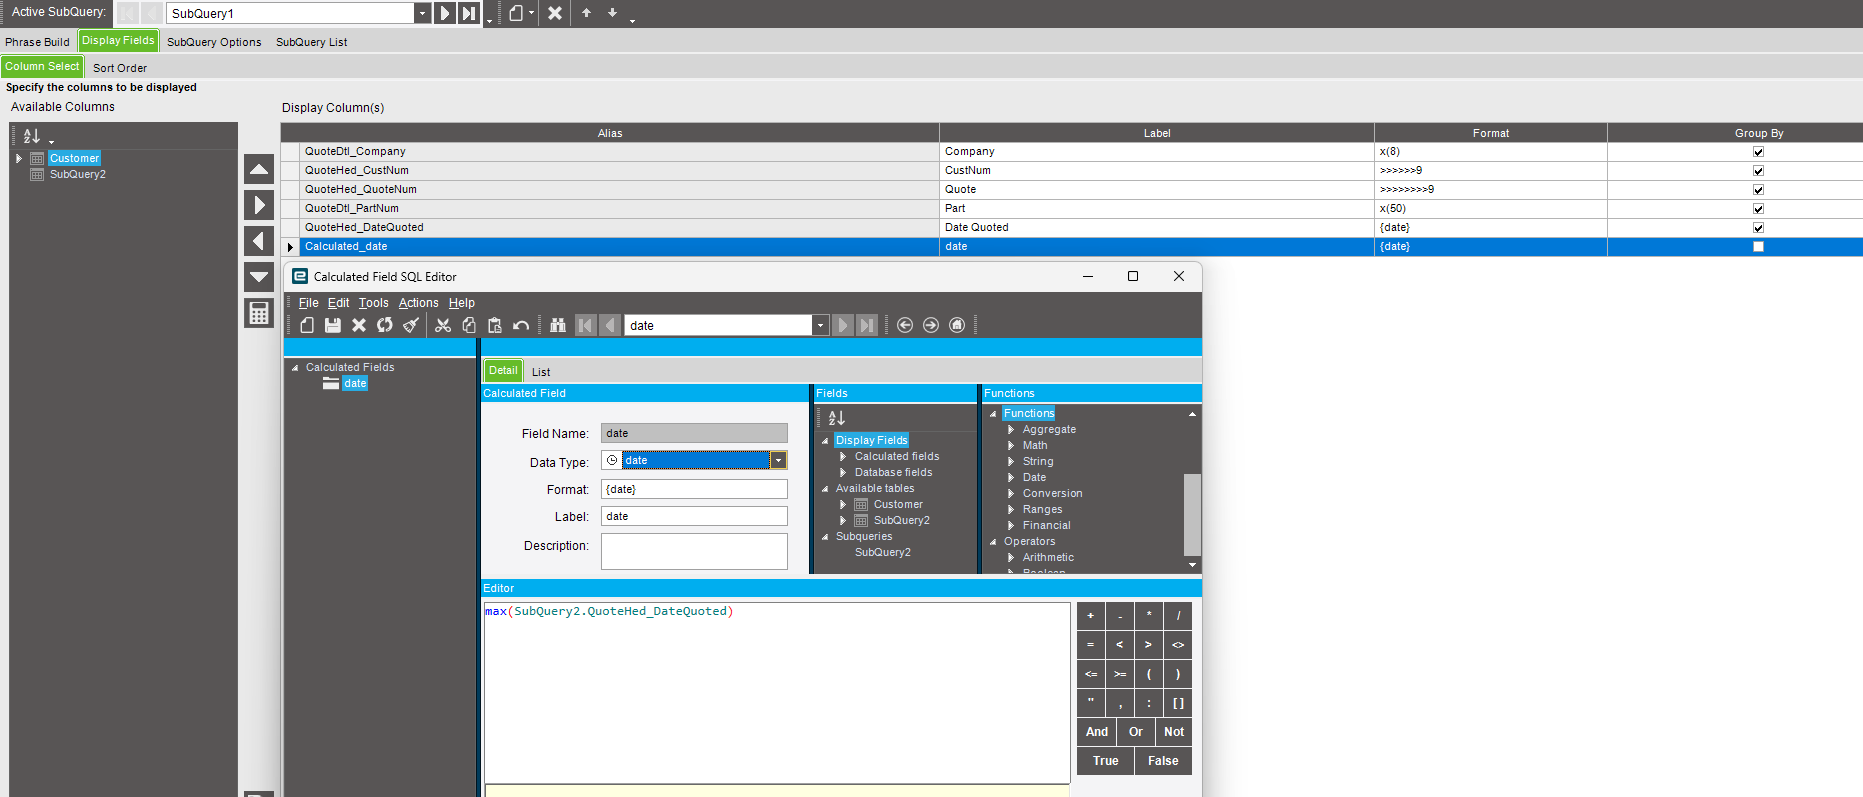Switch to SubQuery Options tab
The width and height of the screenshot is (1863, 797).
click(x=214, y=42)
